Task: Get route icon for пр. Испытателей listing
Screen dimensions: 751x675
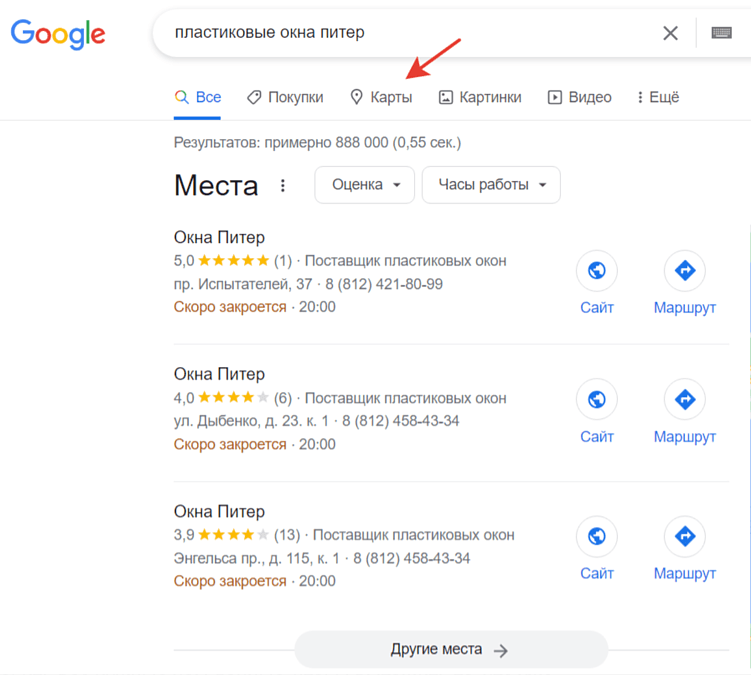Action: point(685,270)
